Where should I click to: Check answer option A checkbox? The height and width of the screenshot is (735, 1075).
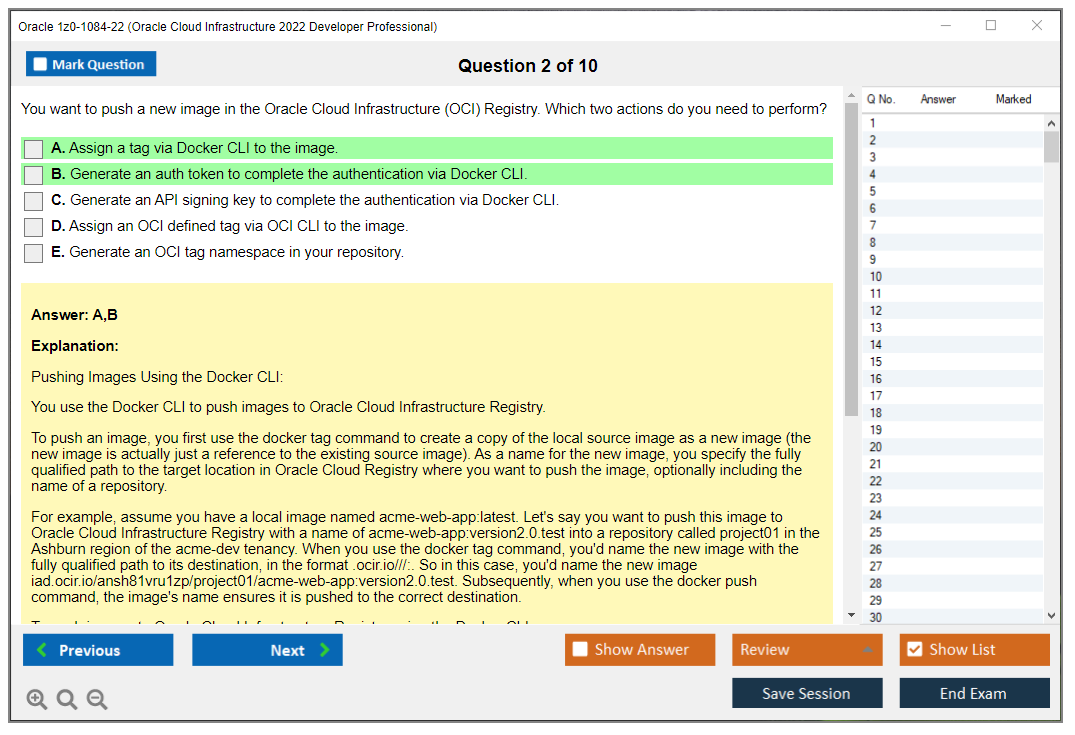click(x=33, y=148)
